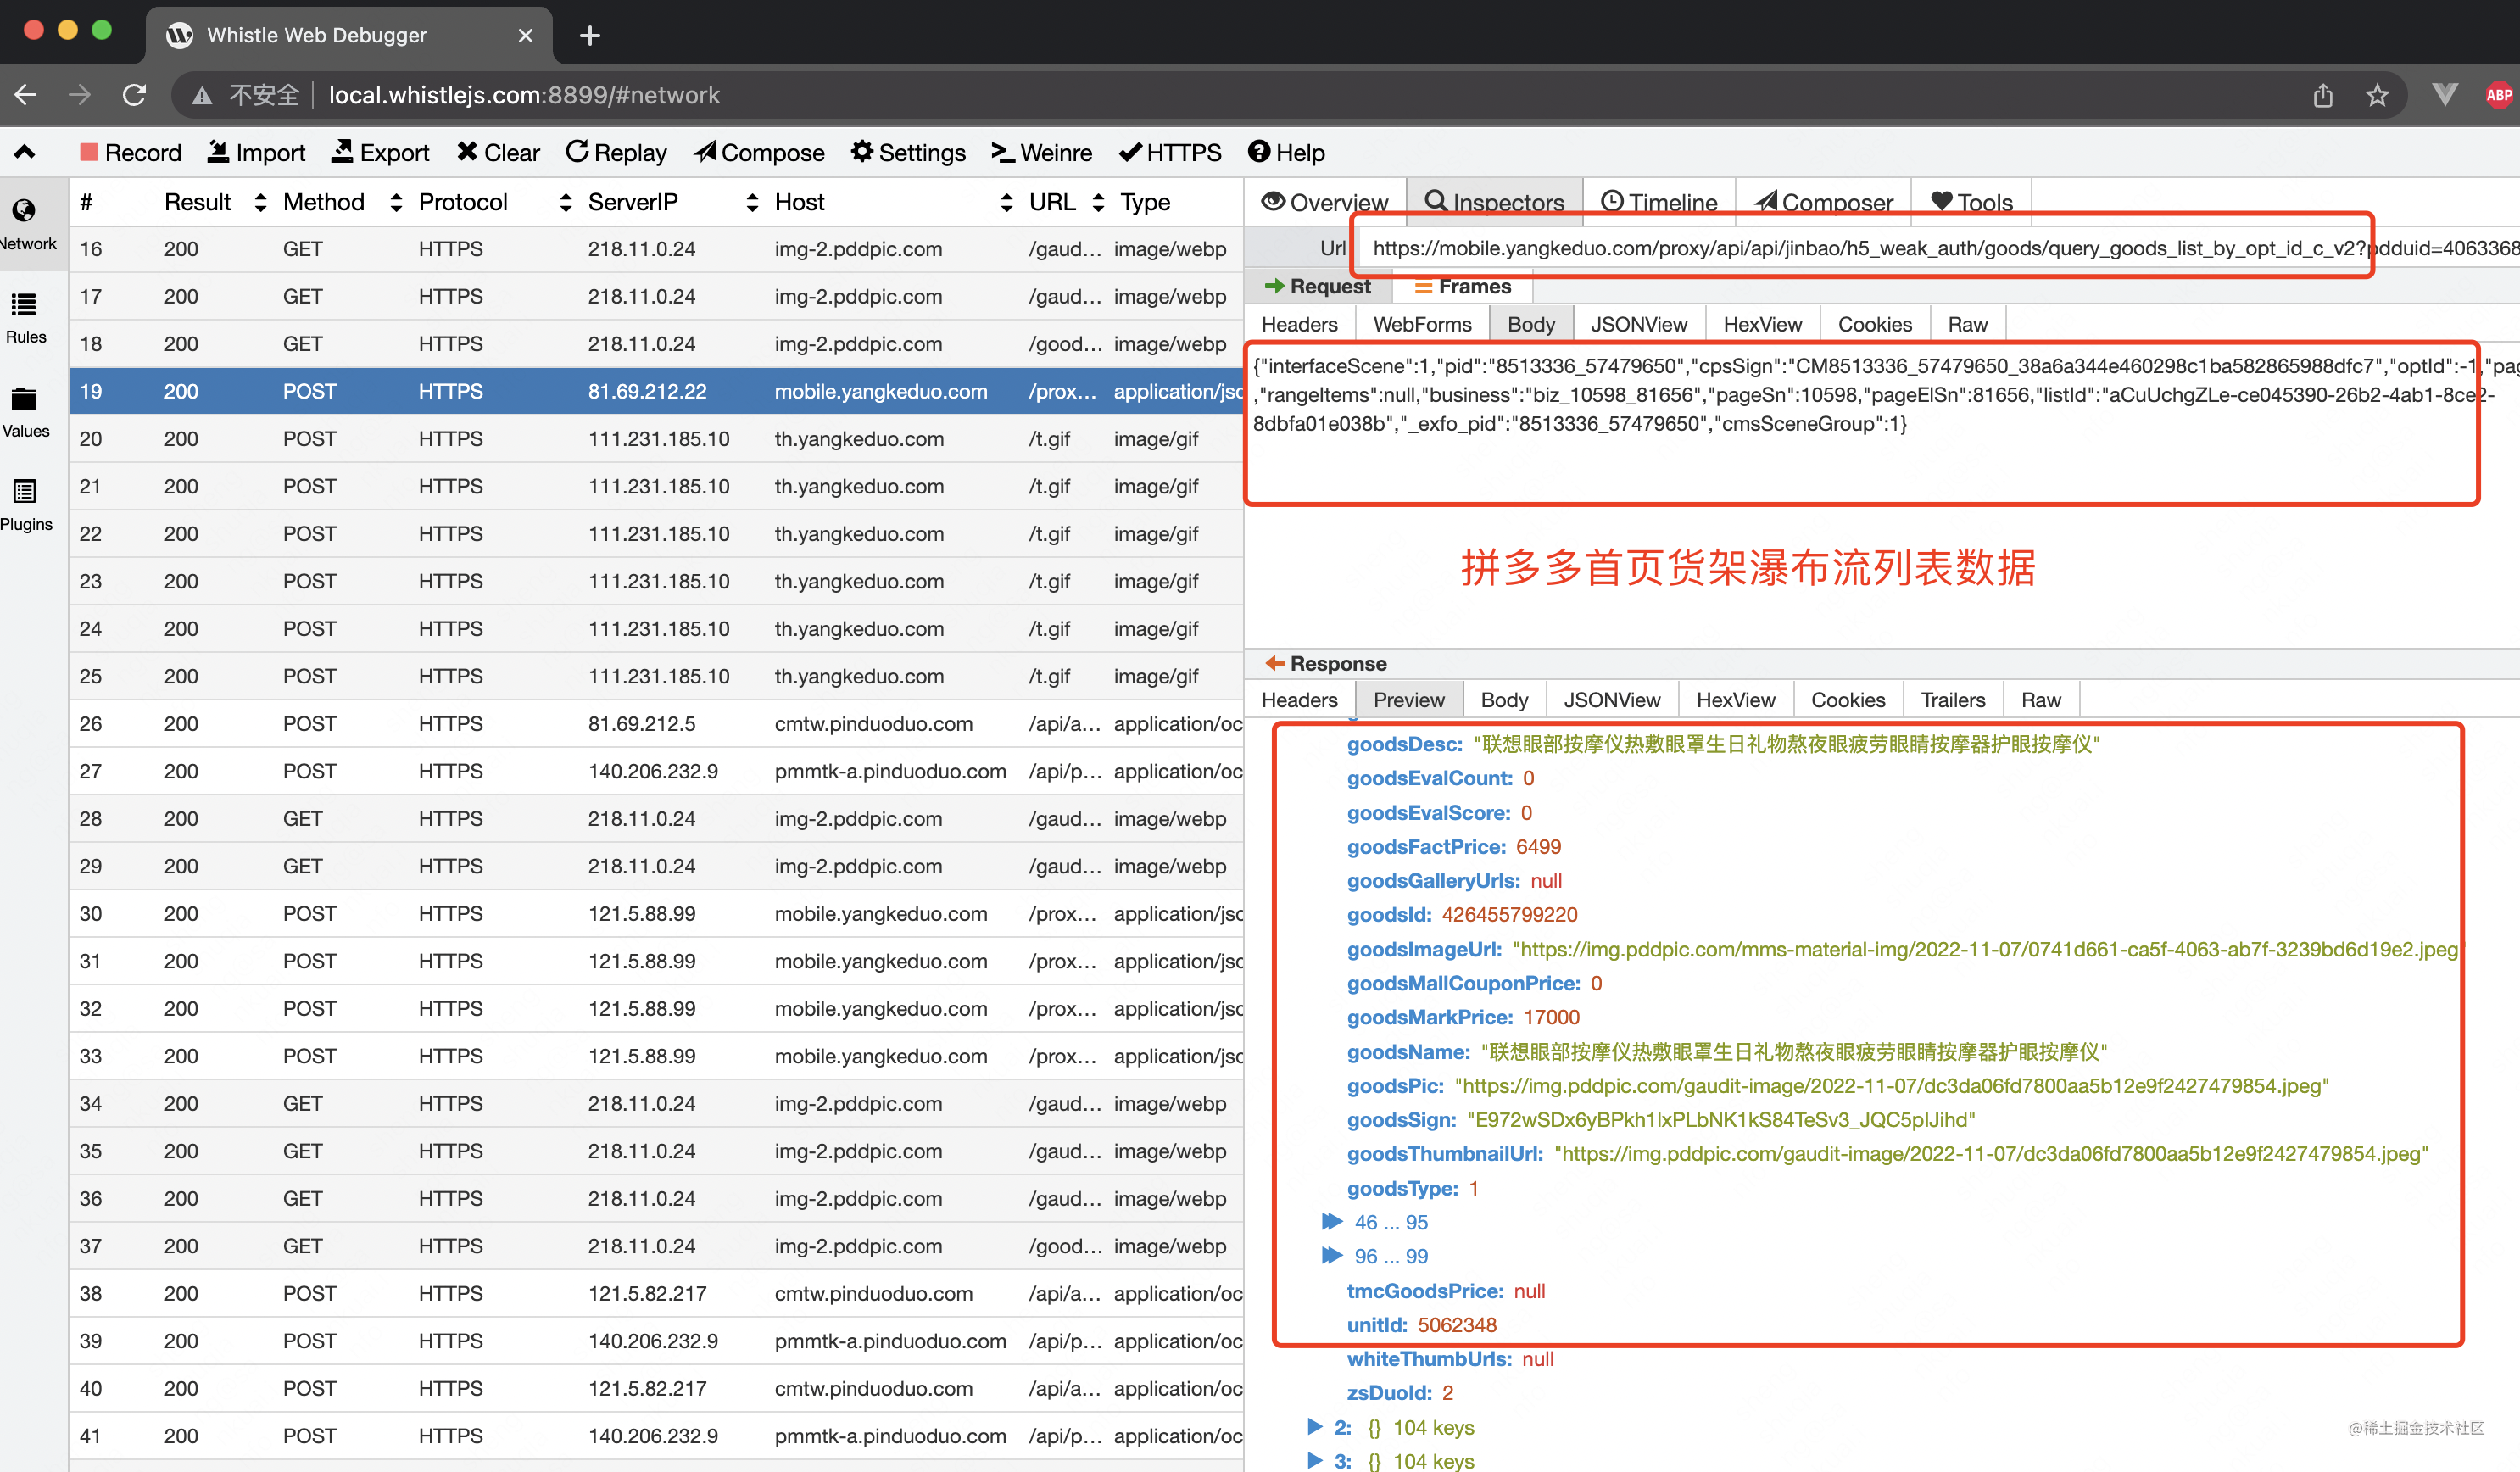Expand the '46 ... 95' keys group
The width and height of the screenshot is (2520, 1472).
click(1331, 1221)
